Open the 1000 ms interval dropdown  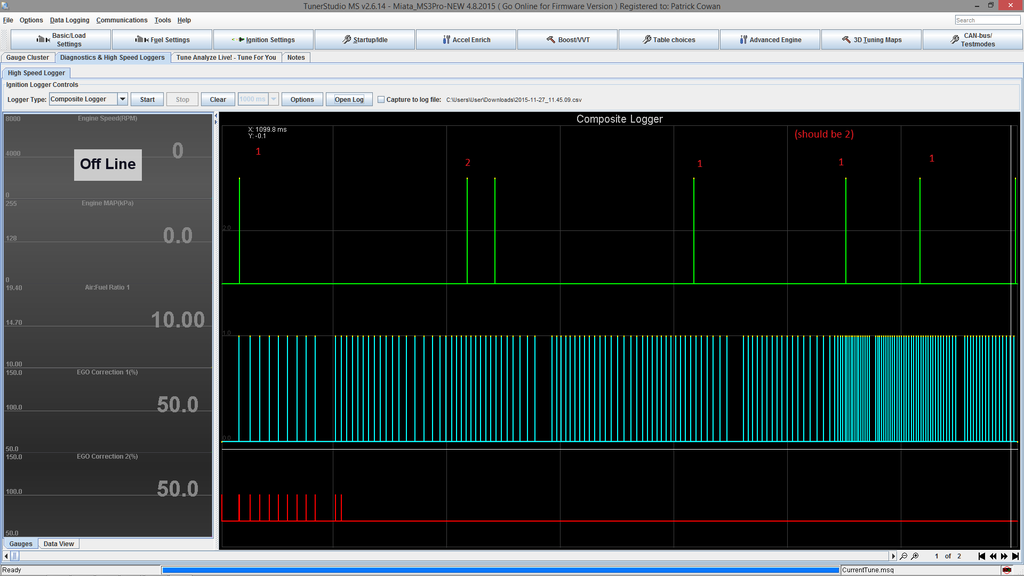[274, 100]
